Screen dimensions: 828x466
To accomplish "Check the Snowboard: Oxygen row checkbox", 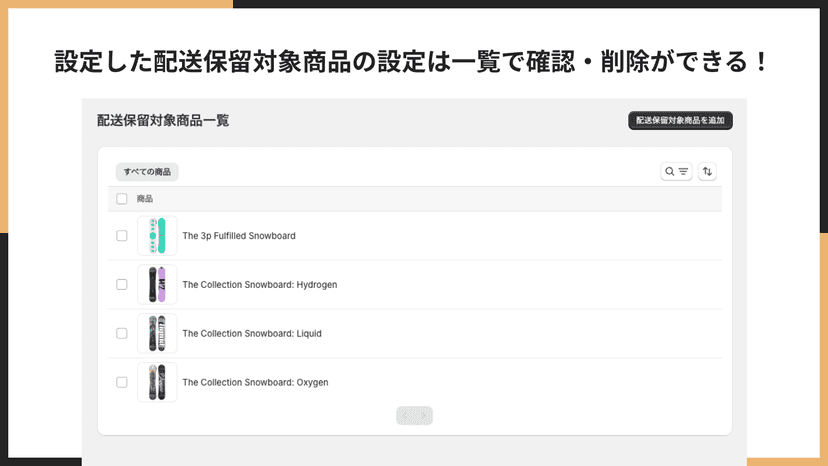I will coord(122,382).
